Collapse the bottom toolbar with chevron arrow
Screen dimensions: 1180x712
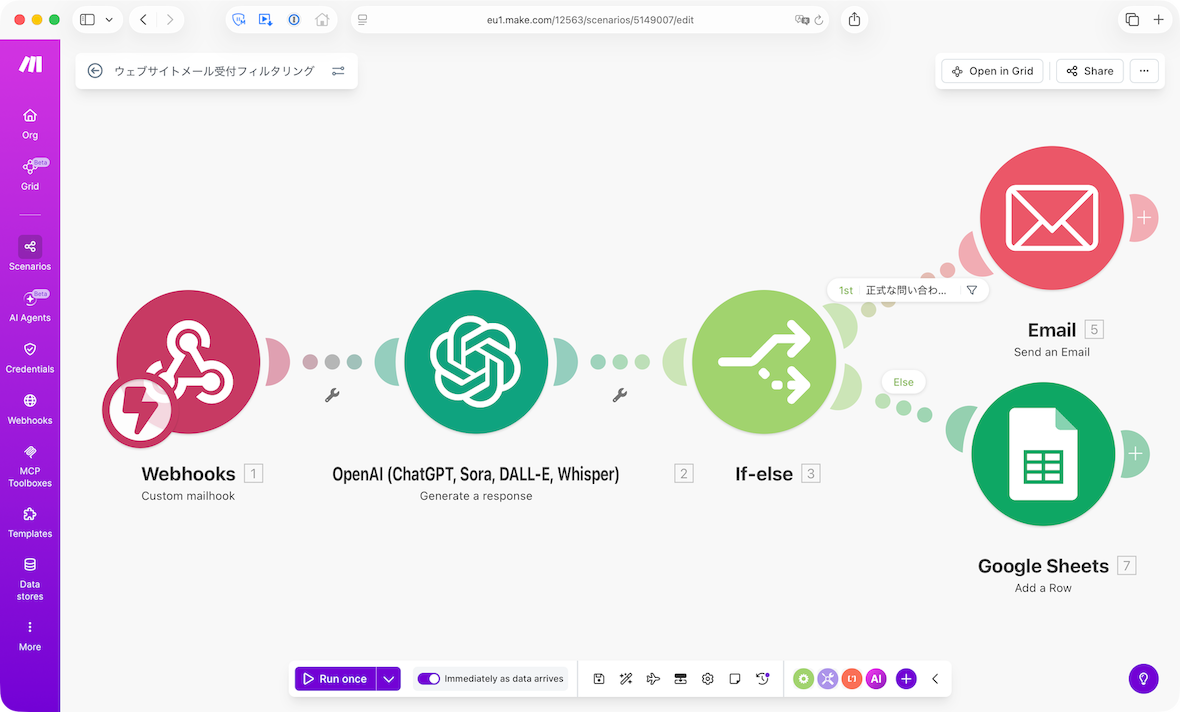coord(935,679)
